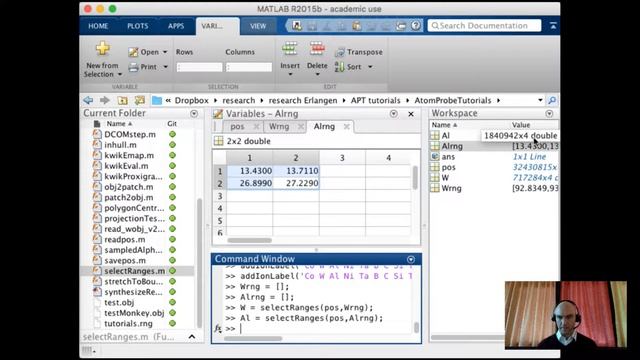Viewport: 640px width, 360px height.
Task: Click the Search Documentation field
Action: pos(484,25)
